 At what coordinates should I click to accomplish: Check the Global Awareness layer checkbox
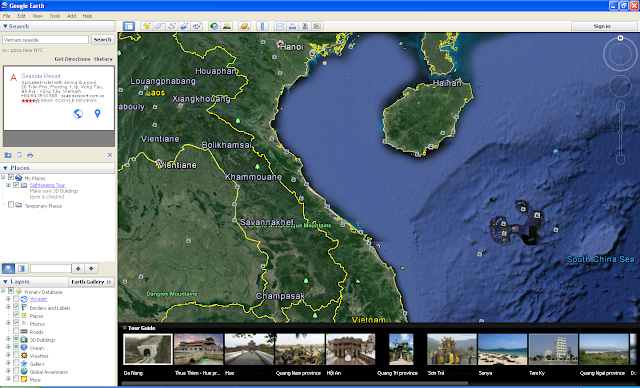[16, 371]
